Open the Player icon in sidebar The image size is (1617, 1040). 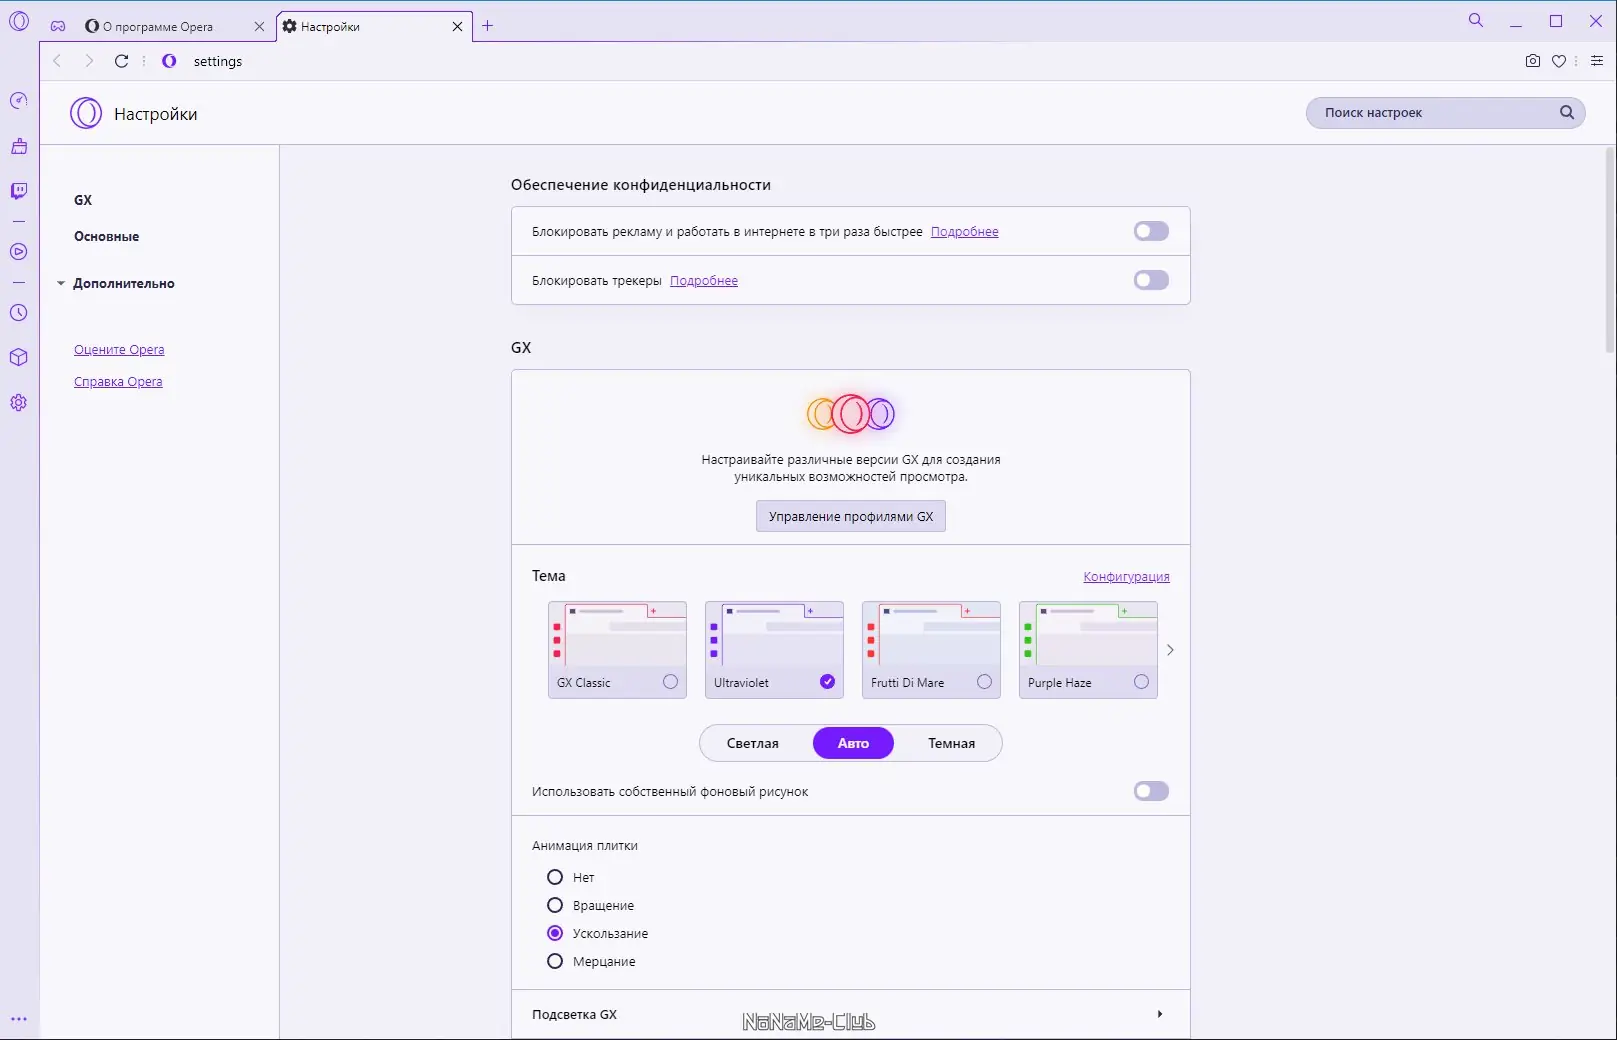[x=19, y=252]
